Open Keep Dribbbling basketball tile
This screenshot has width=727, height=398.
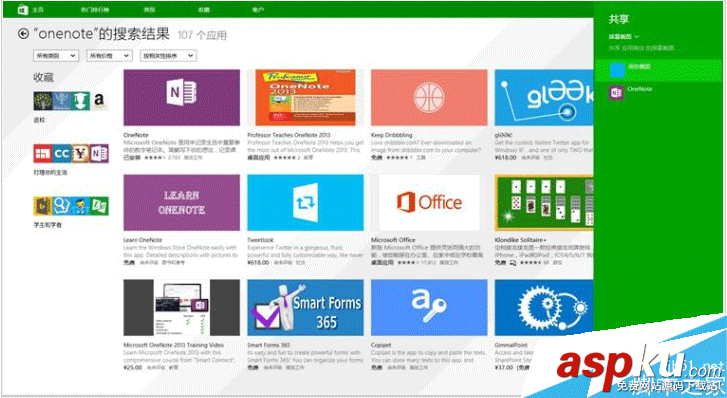(x=429, y=97)
